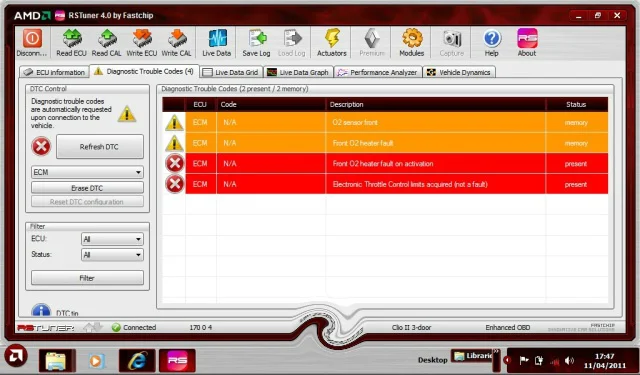Click the red X icon beside Refresh DTC
The width and height of the screenshot is (640, 375).
(41, 147)
